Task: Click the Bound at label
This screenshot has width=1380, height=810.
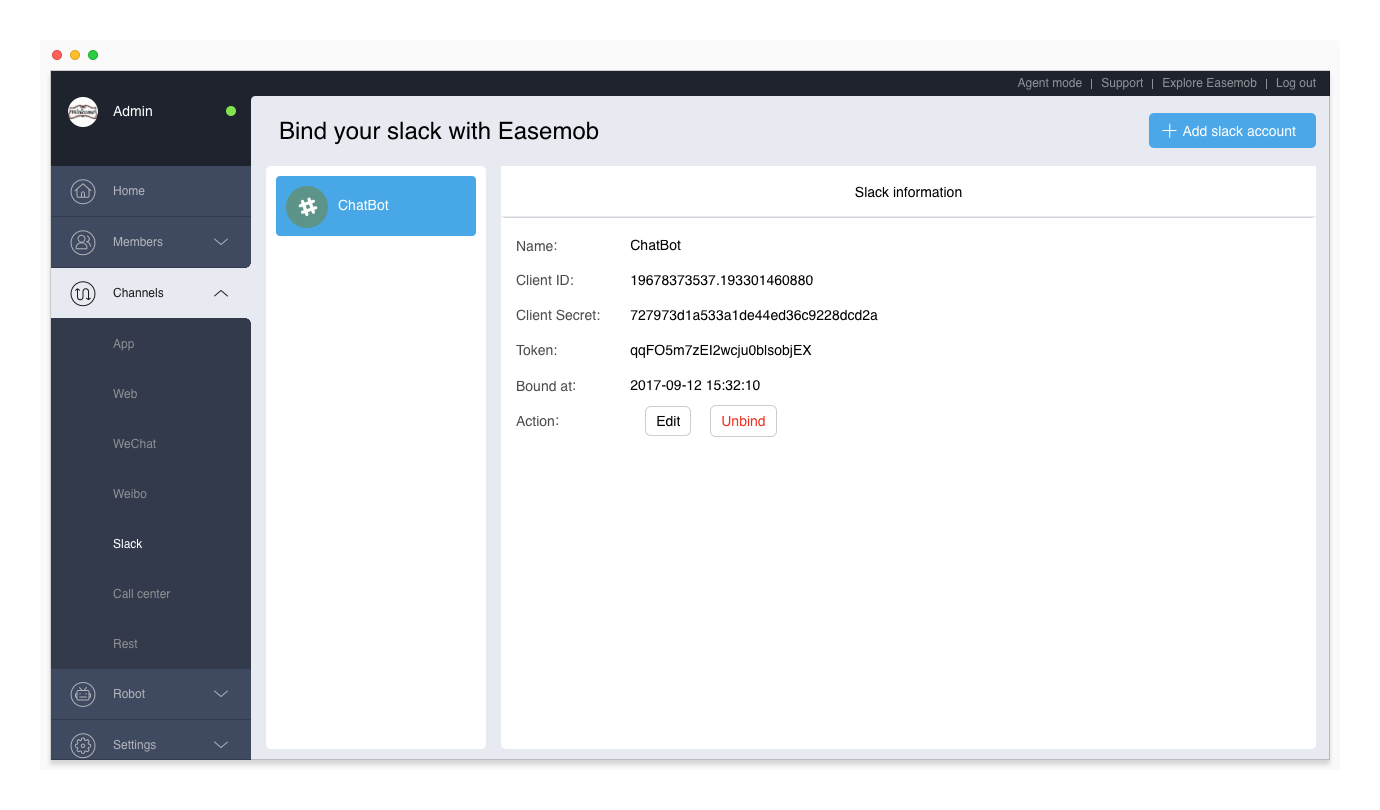Action: click(546, 385)
